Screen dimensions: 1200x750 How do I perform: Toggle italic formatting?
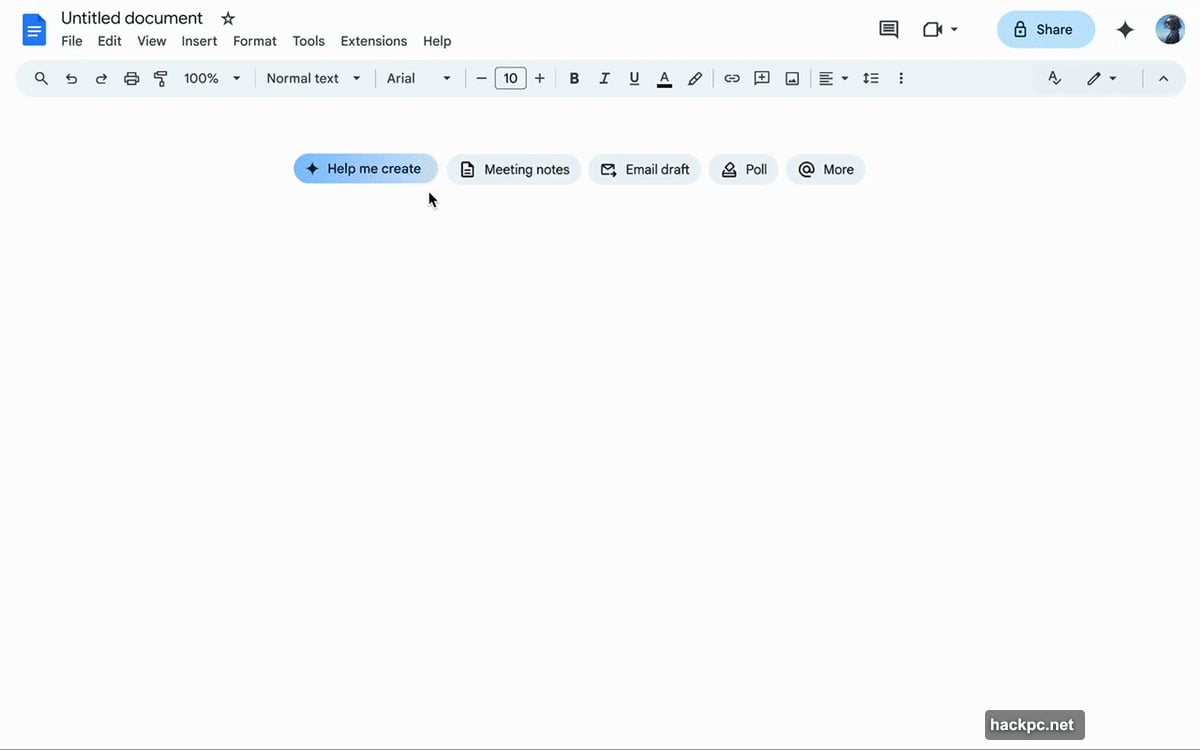coord(604,78)
